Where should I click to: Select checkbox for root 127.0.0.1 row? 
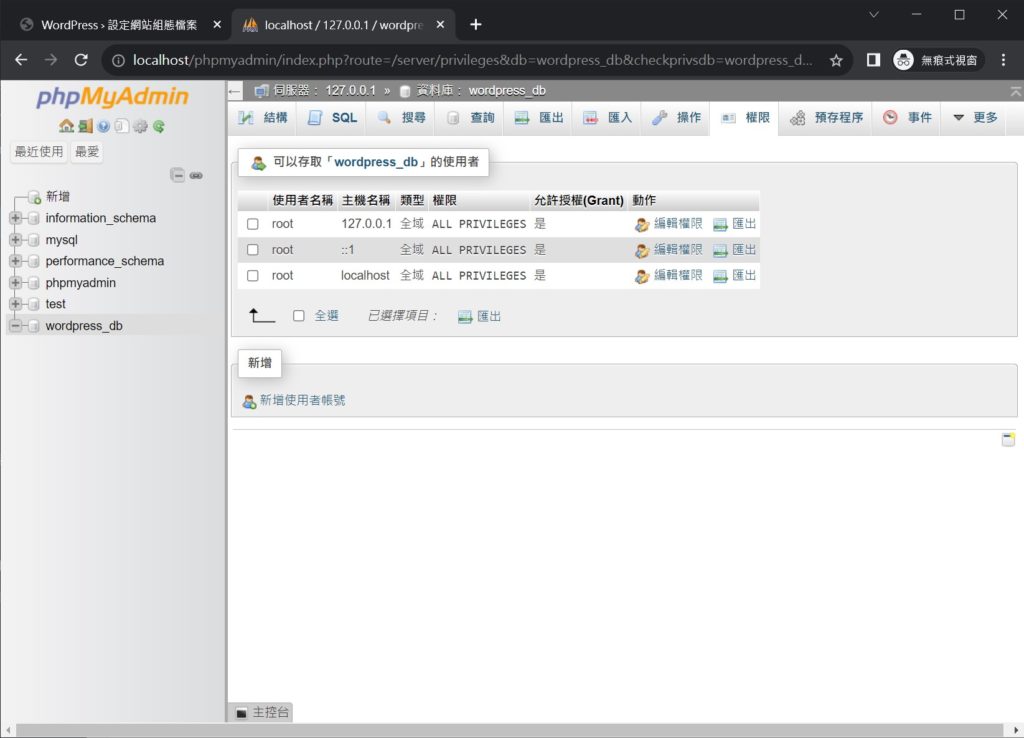tap(253, 224)
